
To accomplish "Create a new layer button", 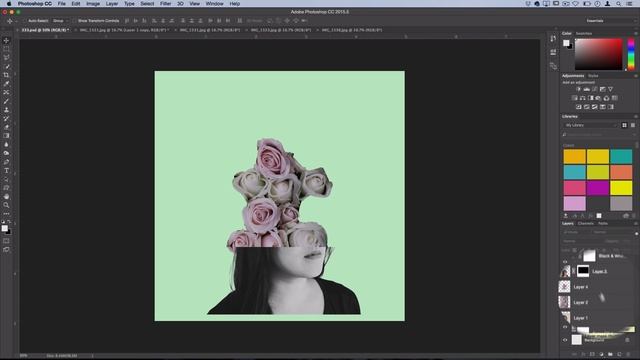I will point(619,354).
